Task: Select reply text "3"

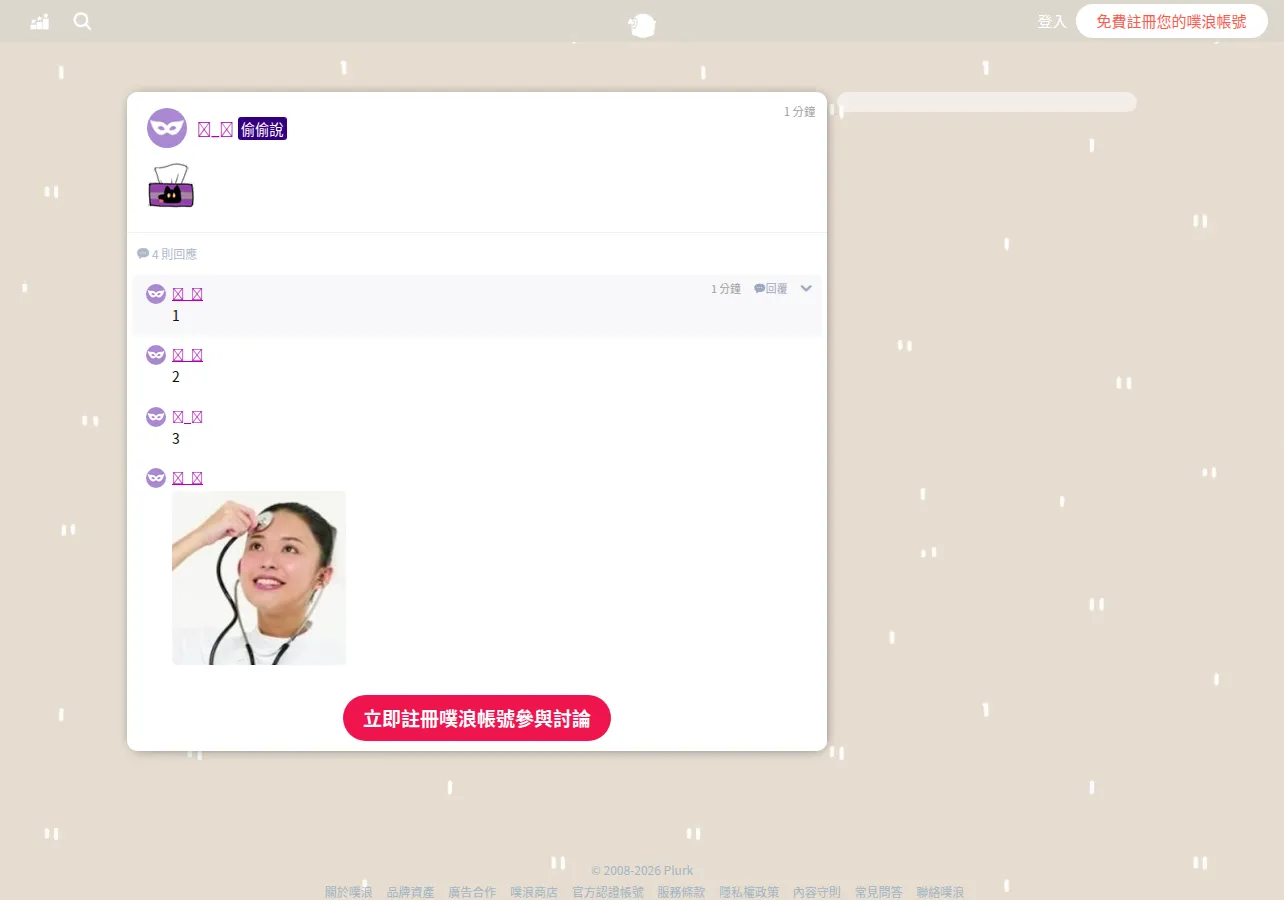Action: (176, 439)
